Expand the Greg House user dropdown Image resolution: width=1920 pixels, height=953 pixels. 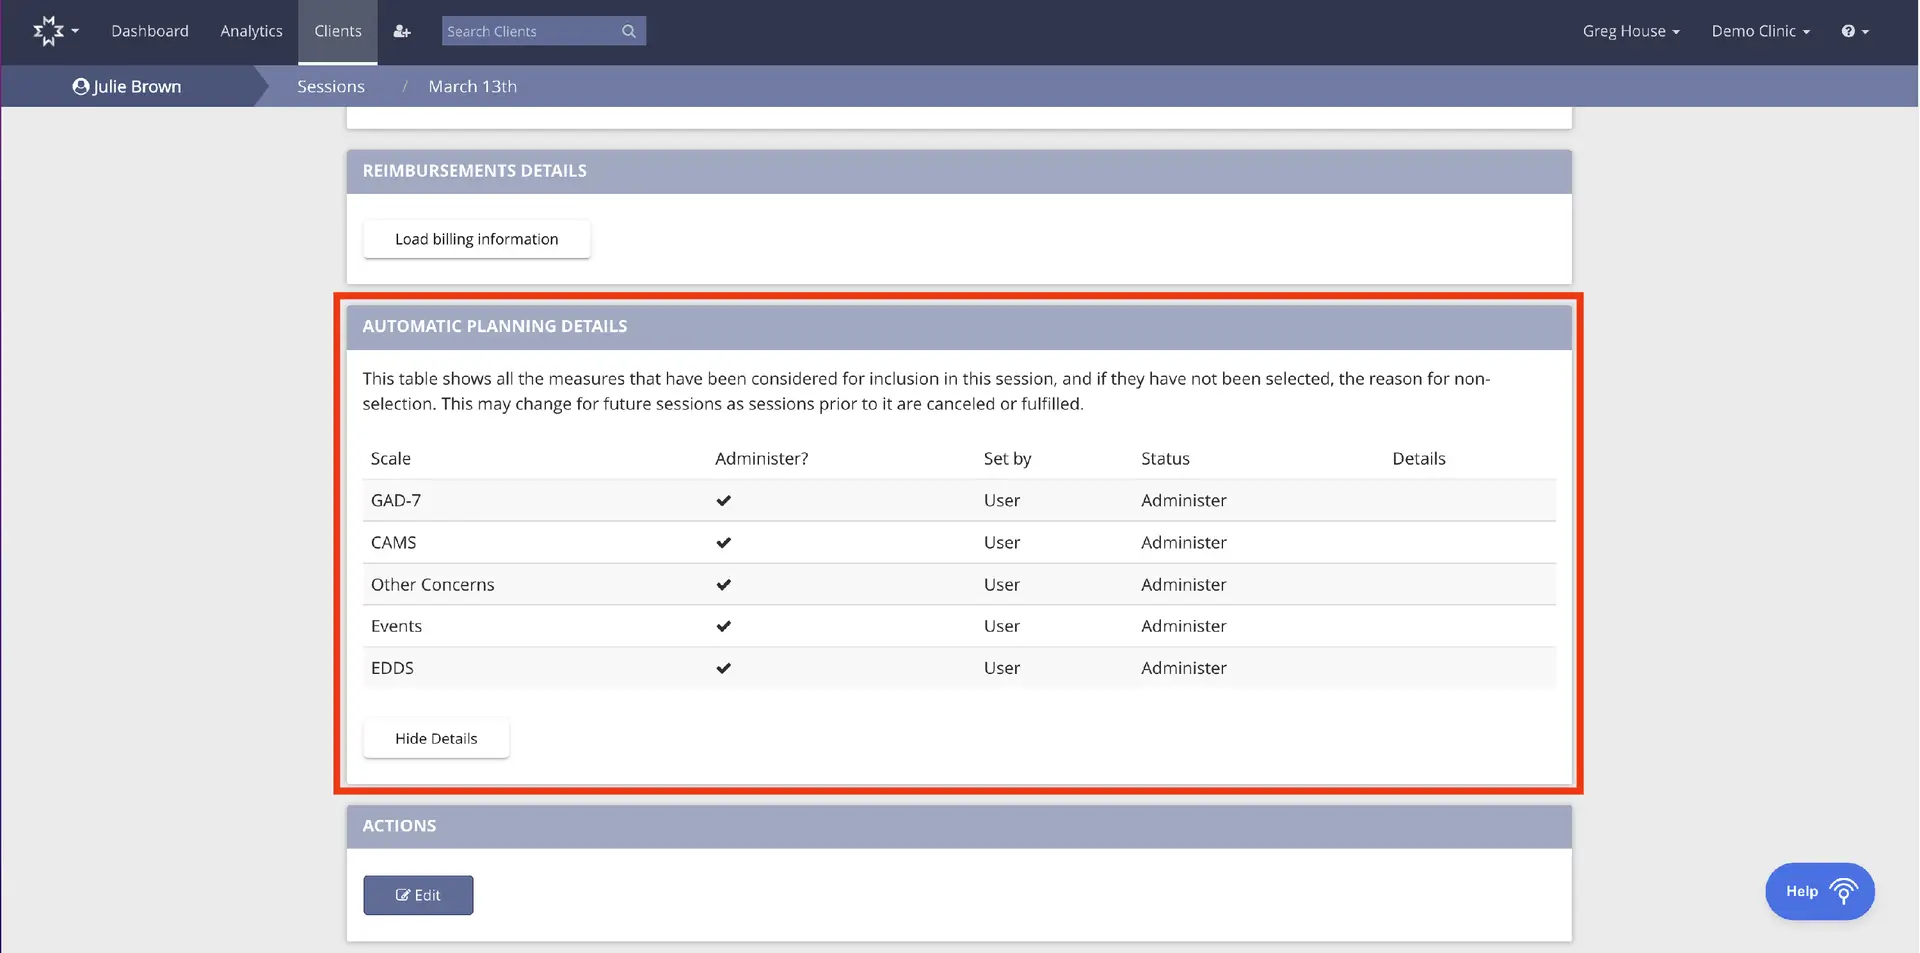(1631, 31)
